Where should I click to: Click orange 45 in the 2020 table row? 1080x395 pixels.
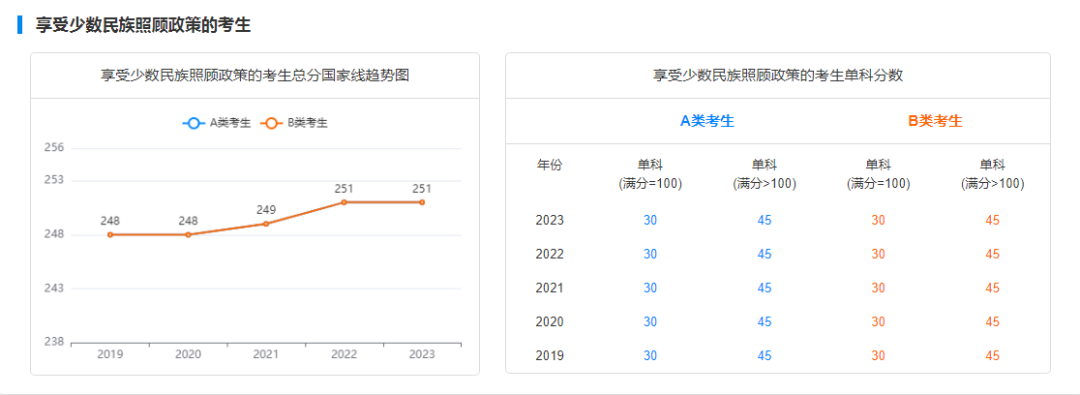[993, 322]
